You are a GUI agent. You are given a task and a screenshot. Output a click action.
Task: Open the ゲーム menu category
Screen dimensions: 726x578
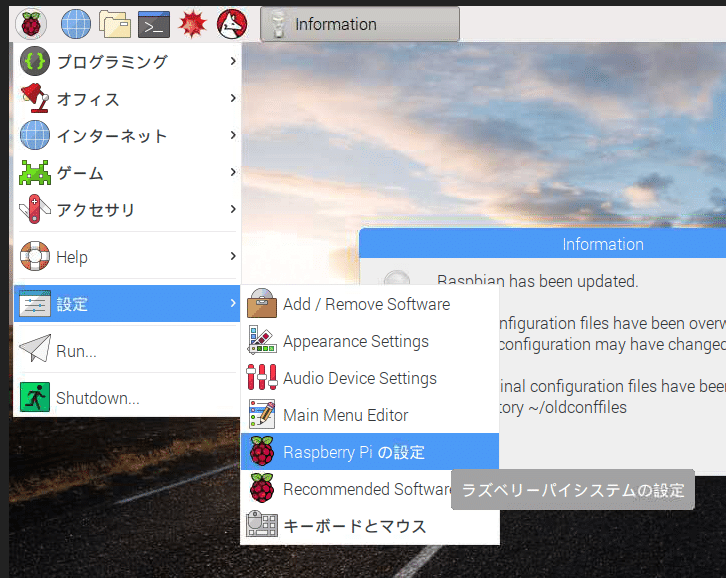[x=127, y=172]
